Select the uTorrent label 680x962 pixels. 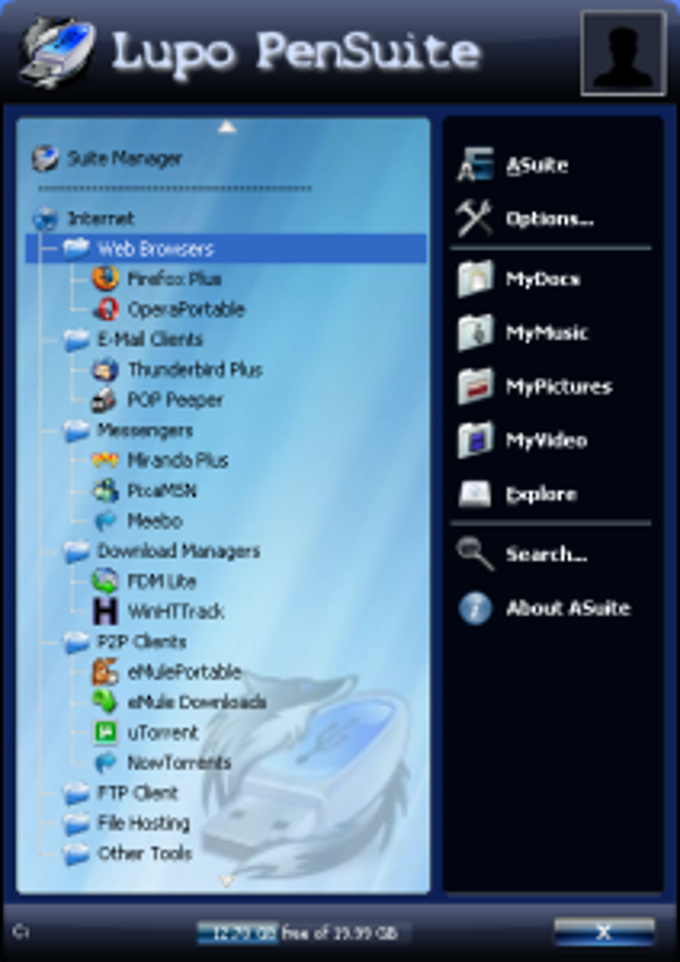pos(163,733)
